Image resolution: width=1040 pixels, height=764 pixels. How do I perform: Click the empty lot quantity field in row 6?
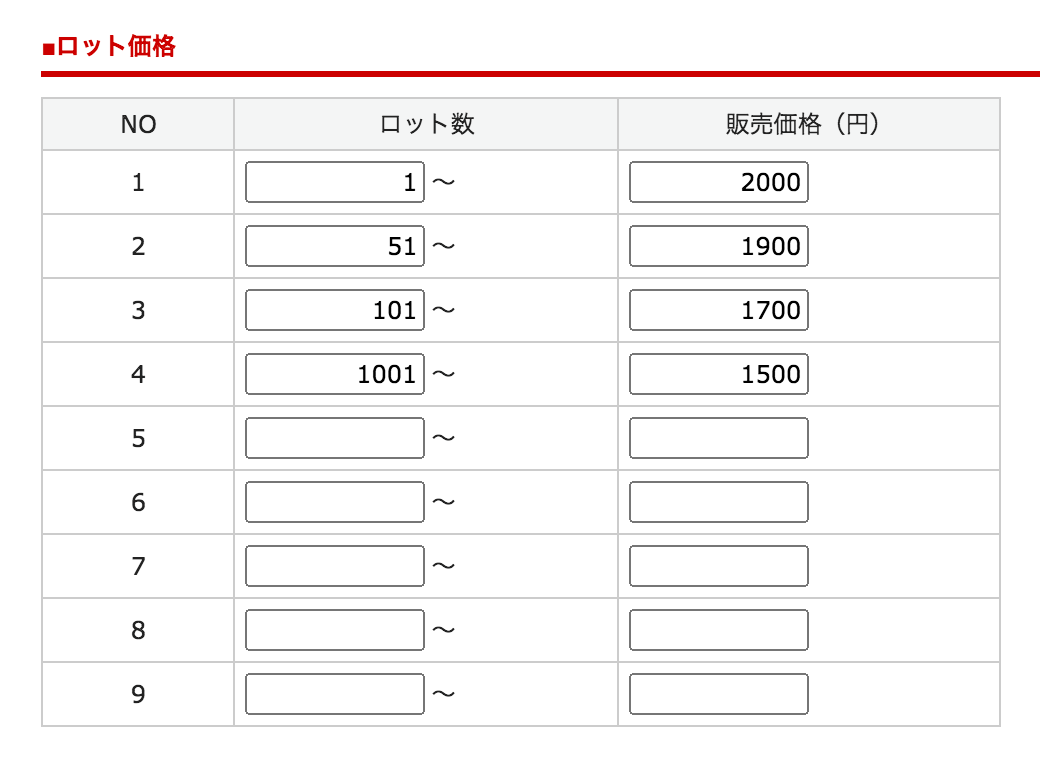coord(334,502)
